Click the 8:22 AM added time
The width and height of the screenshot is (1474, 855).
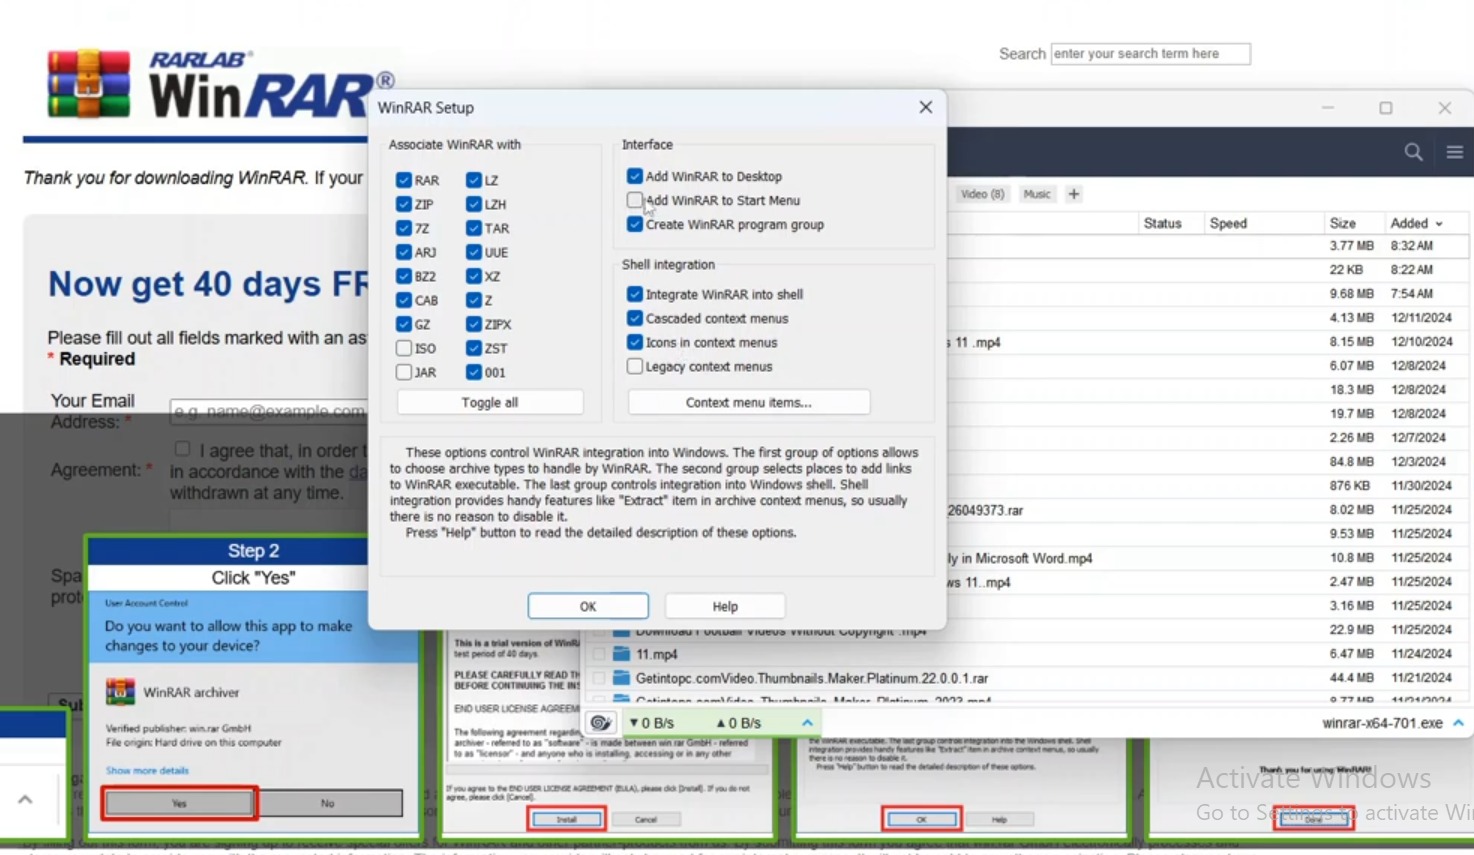pyautogui.click(x=1411, y=270)
